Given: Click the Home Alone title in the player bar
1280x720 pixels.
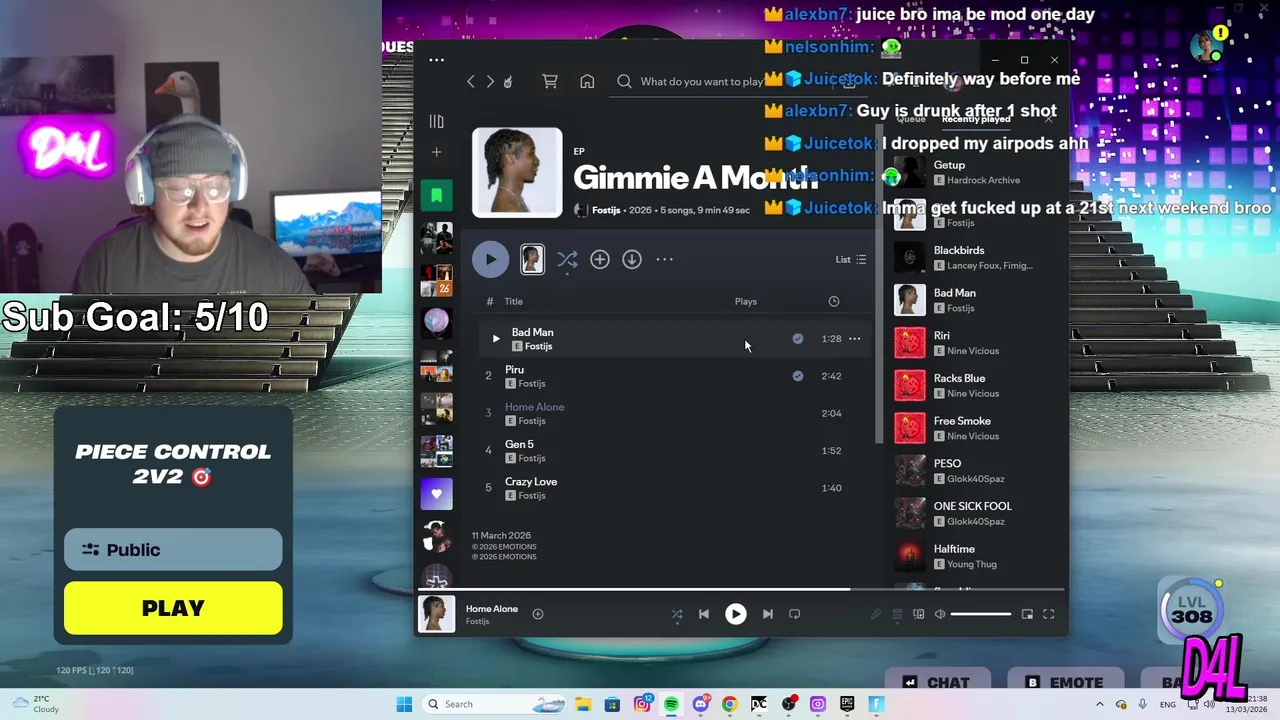Looking at the screenshot, I should coord(491,608).
